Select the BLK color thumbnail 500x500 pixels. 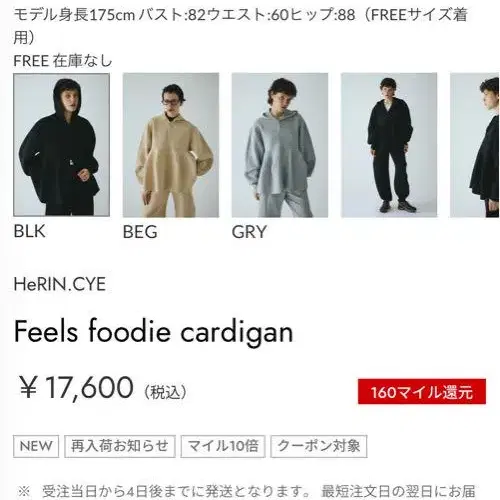click(x=61, y=145)
